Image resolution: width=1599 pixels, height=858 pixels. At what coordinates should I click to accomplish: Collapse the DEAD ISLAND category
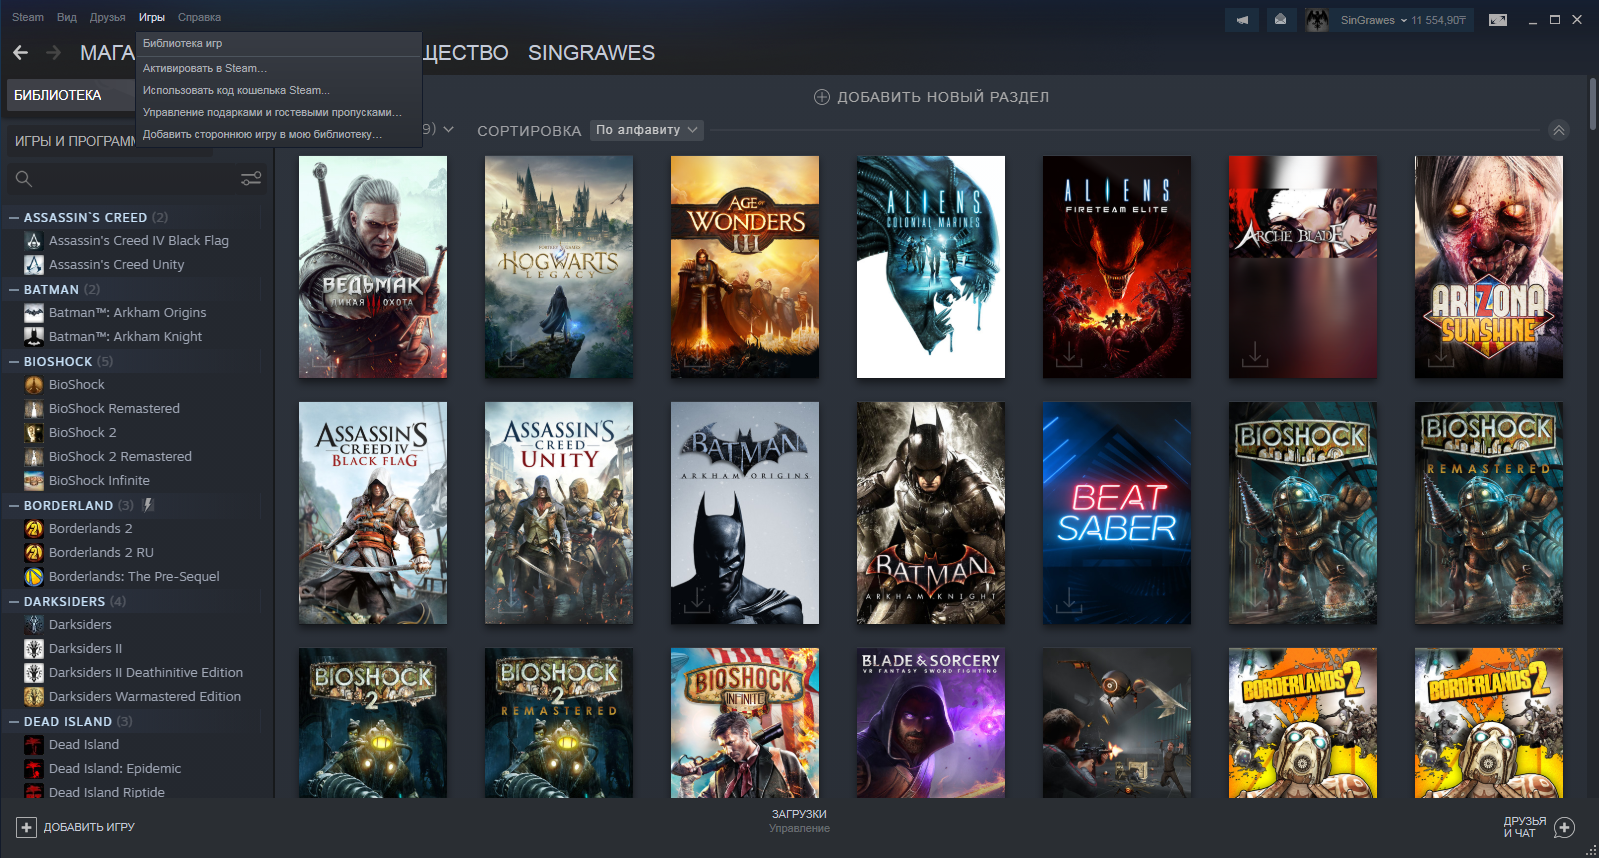pos(14,721)
